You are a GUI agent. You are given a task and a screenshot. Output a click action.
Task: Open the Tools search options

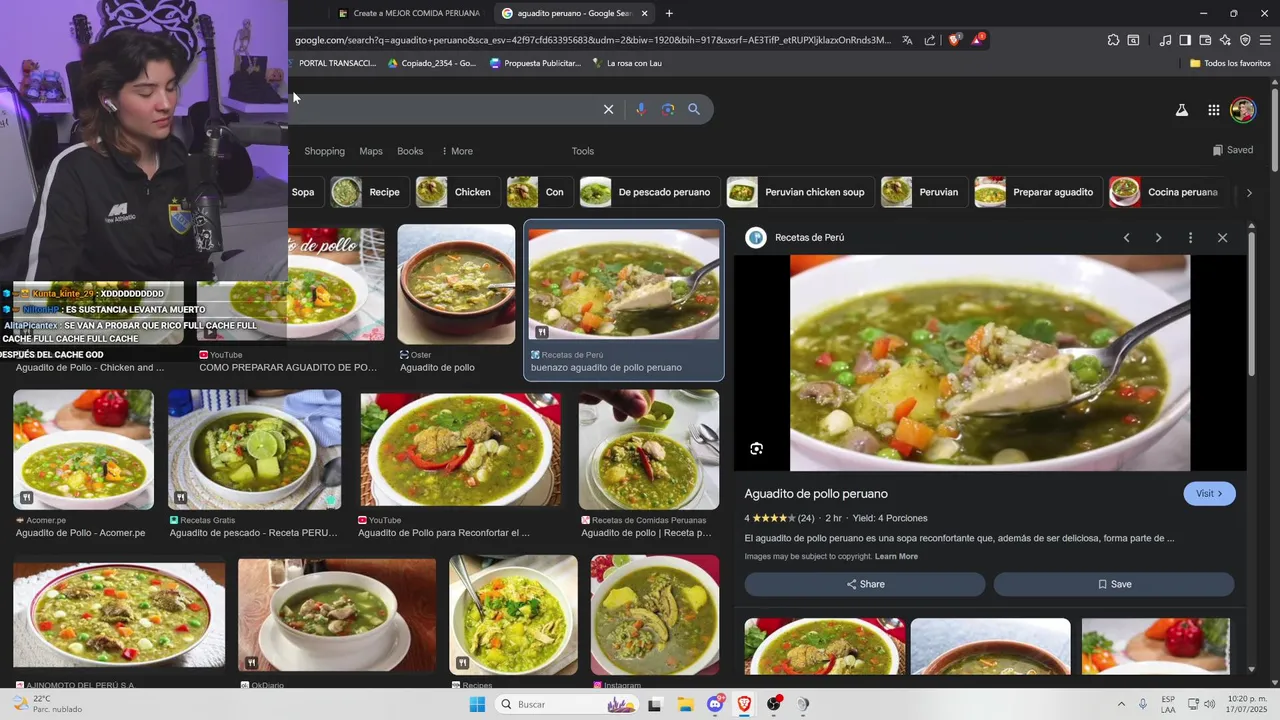point(583,151)
